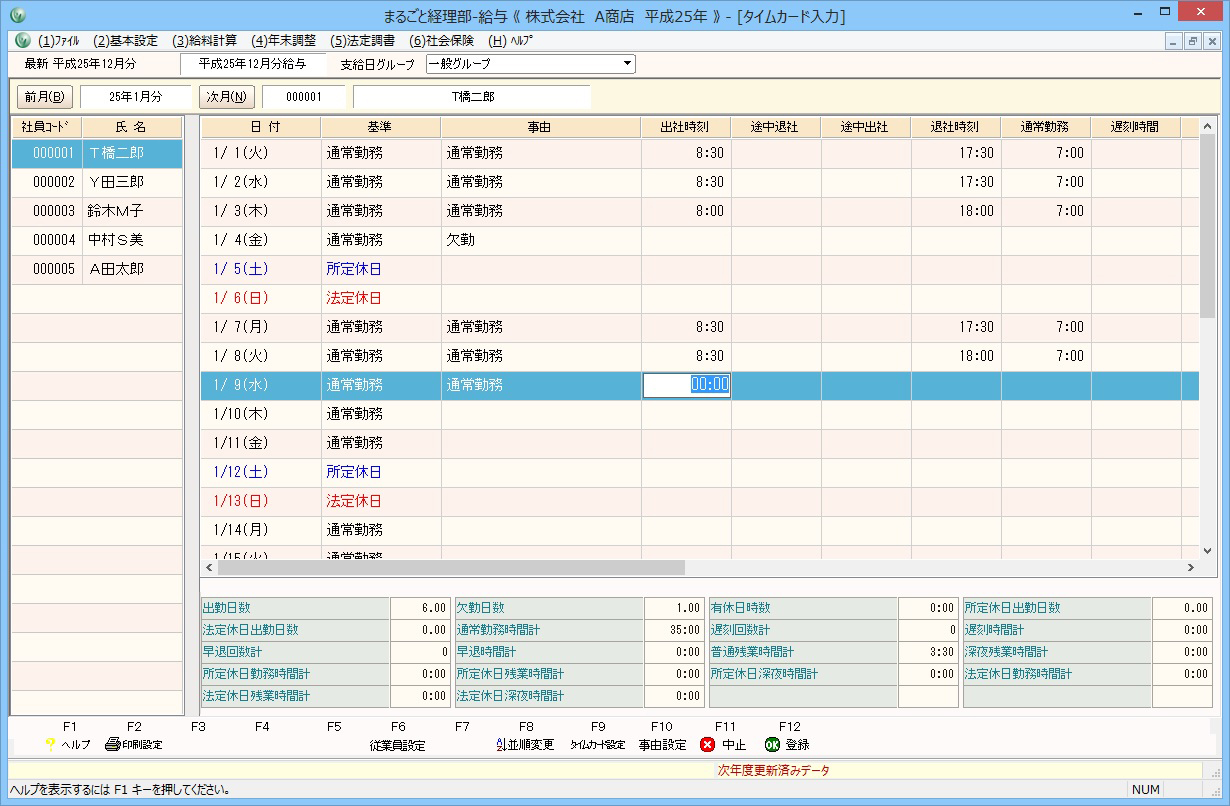The width and height of the screenshot is (1230, 806).
Task: Click the 1/ 1(火) date cell
Action: [261, 153]
